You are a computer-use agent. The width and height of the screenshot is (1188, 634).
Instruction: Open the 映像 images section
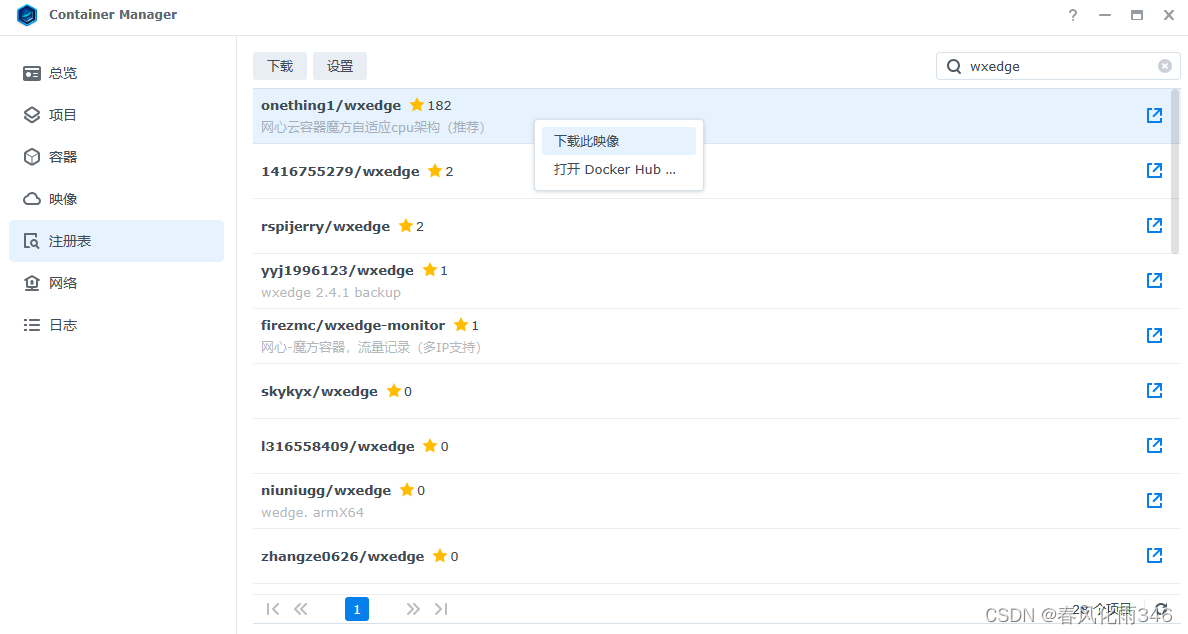point(117,199)
